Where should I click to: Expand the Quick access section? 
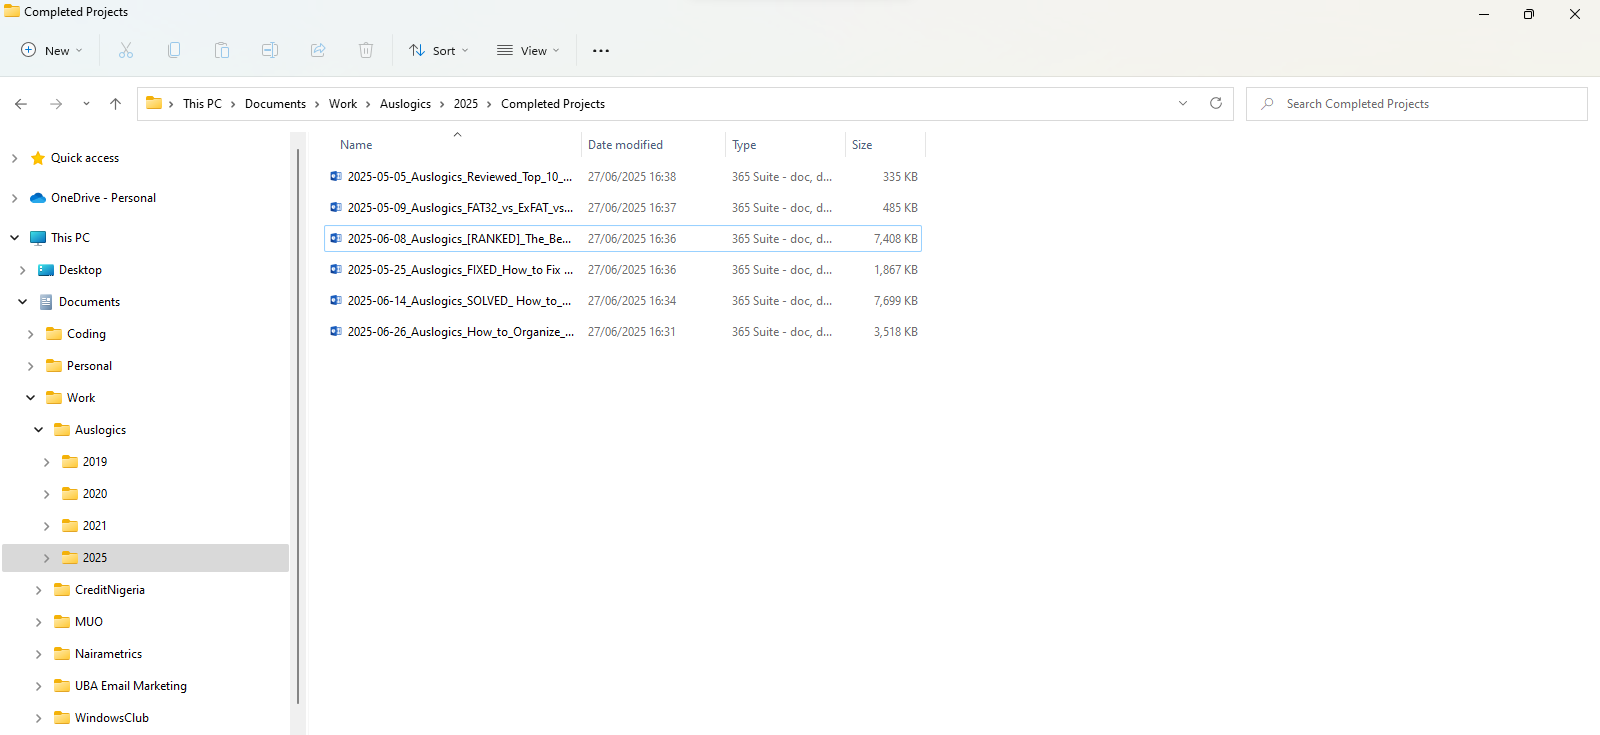[x=14, y=158]
